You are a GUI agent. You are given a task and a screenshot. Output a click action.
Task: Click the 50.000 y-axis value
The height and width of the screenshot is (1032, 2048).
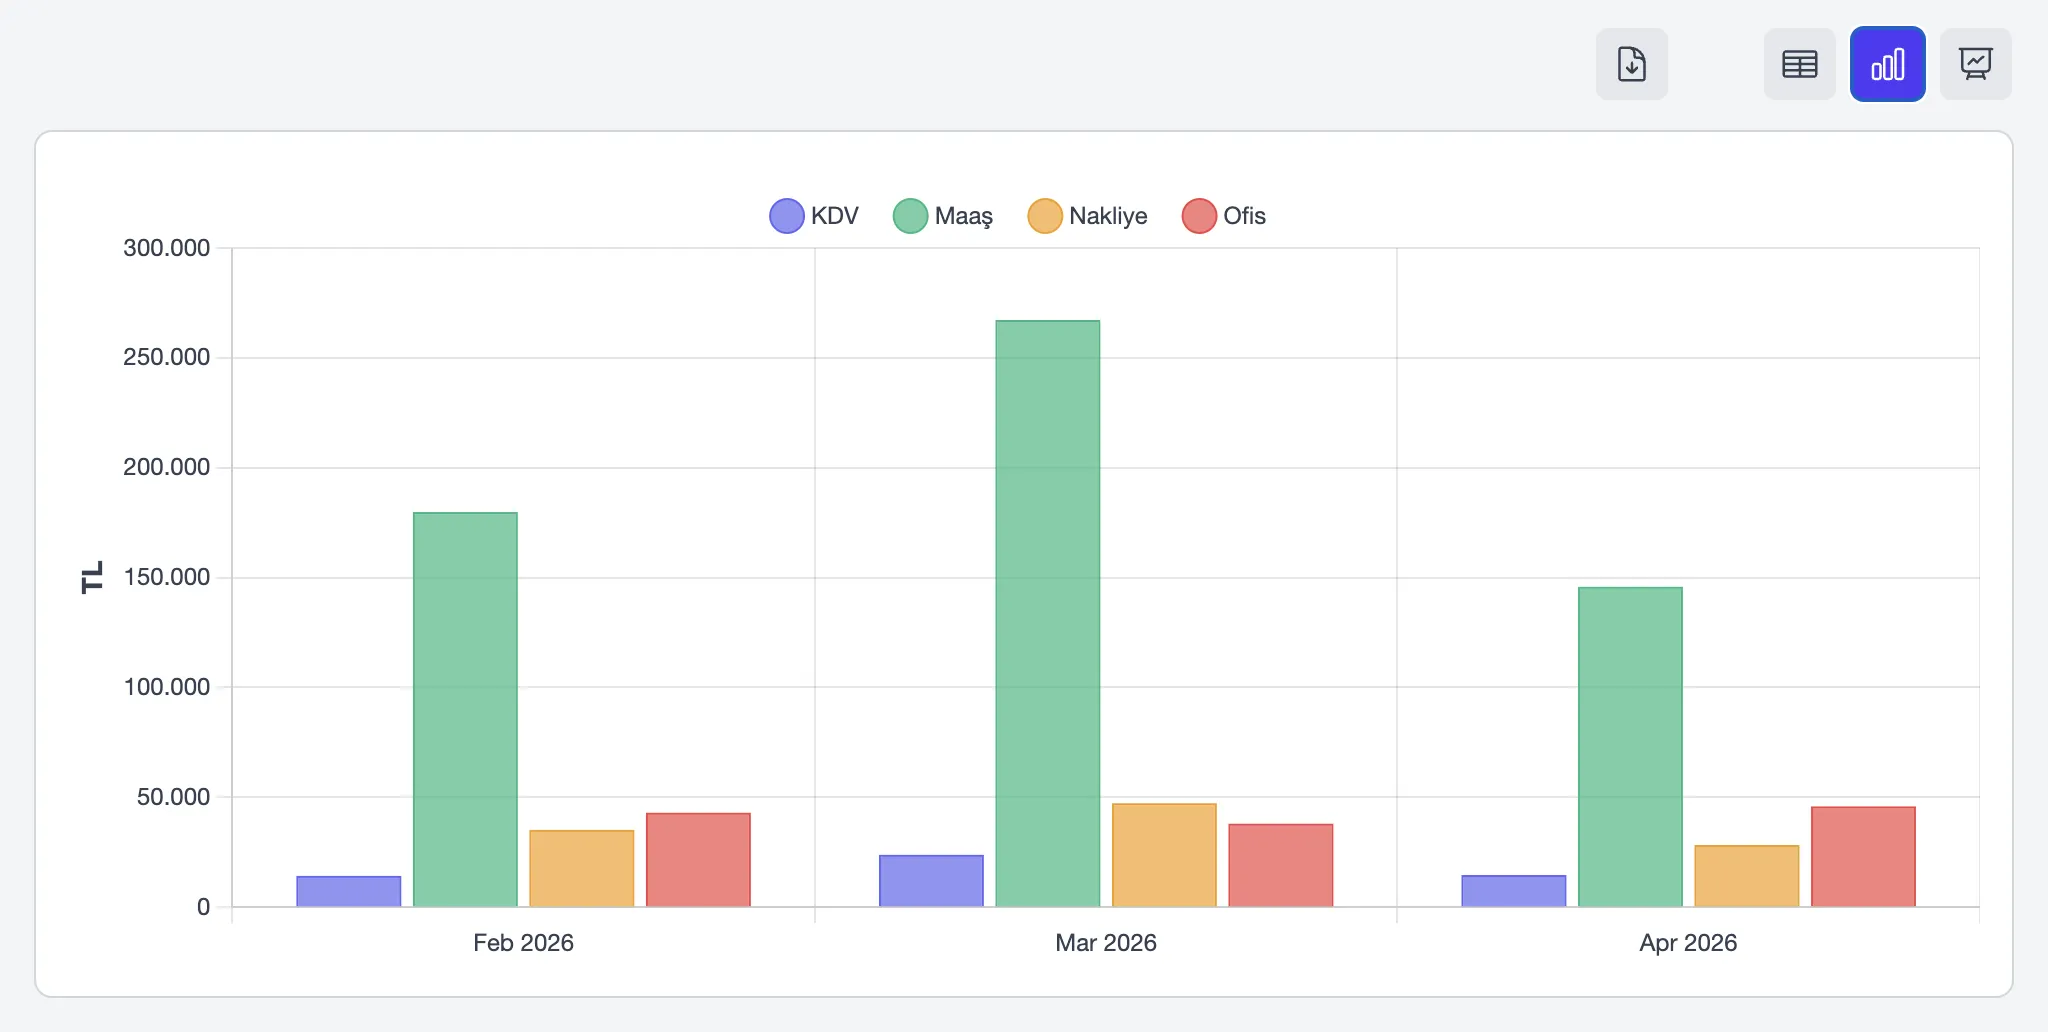(173, 797)
